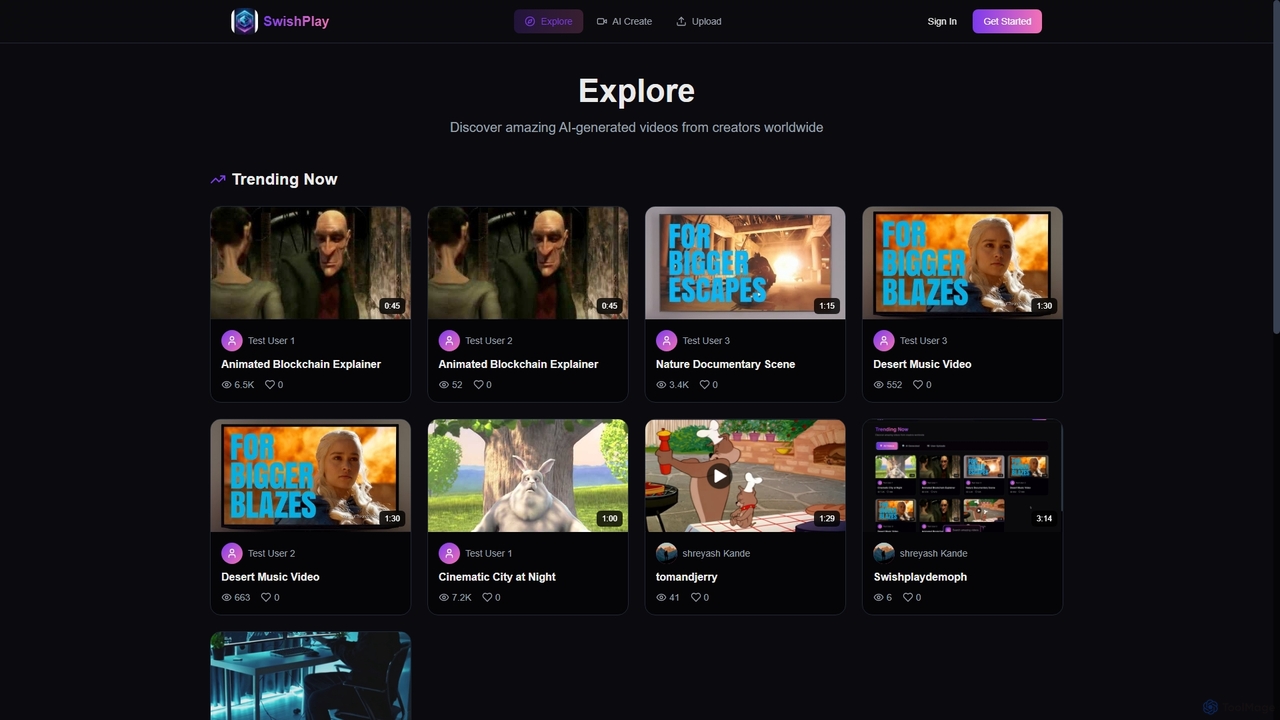The height and width of the screenshot is (720, 1280).
Task: Click the Trending Now arrow icon
Action: (218, 180)
